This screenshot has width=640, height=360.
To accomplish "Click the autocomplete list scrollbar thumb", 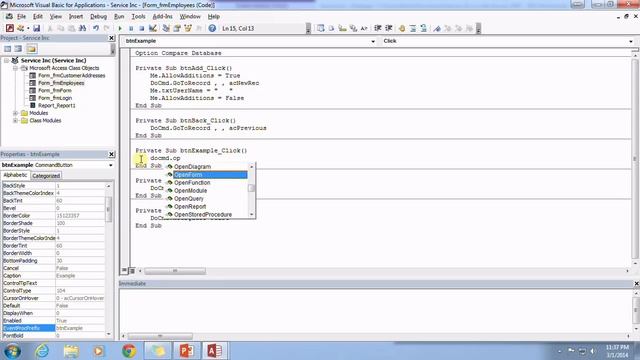I will click(251, 188).
